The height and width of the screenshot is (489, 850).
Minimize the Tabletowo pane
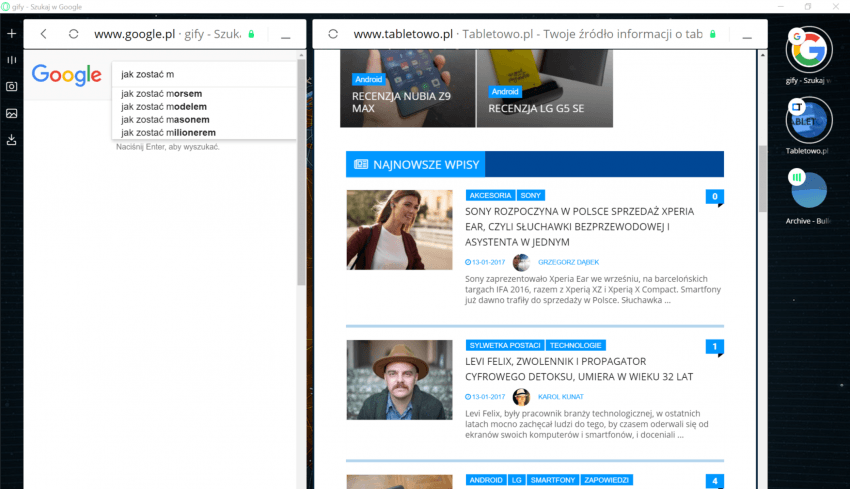tap(747, 37)
